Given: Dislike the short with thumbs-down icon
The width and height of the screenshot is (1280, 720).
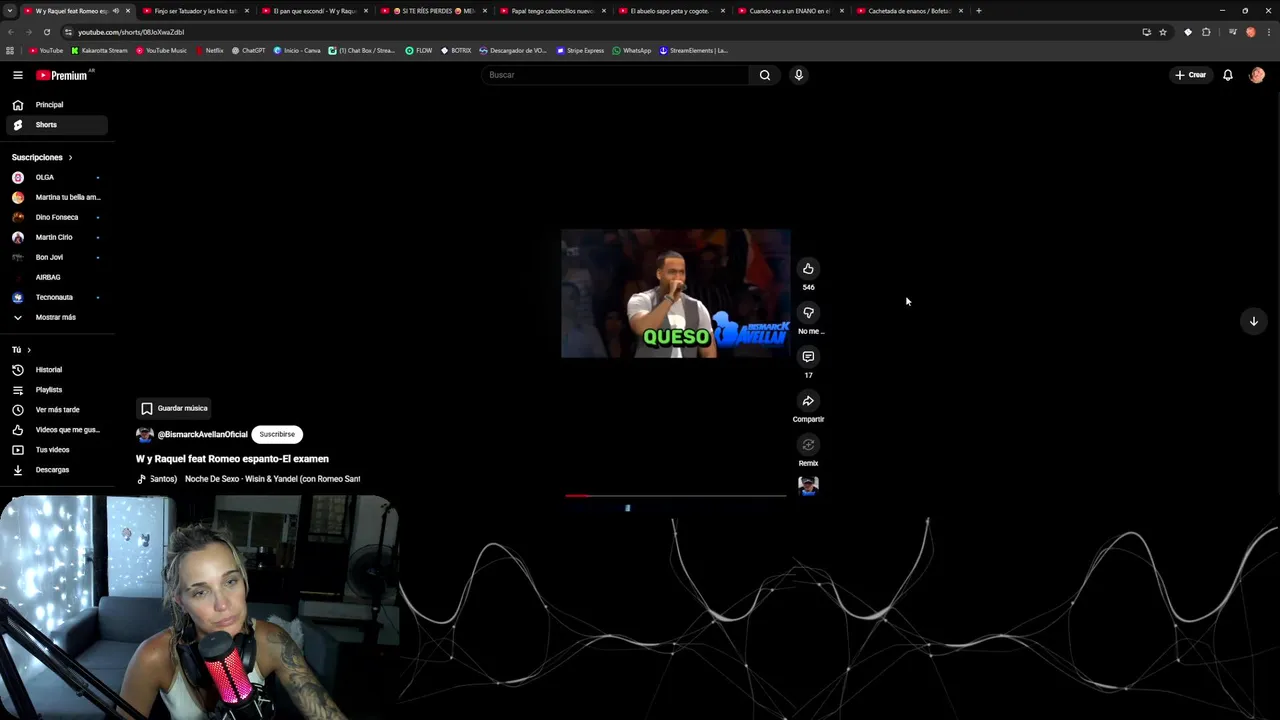Looking at the screenshot, I should click(x=808, y=312).
